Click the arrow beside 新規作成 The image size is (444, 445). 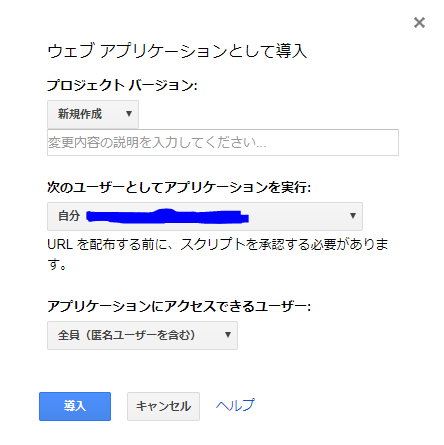coord(129,114)
